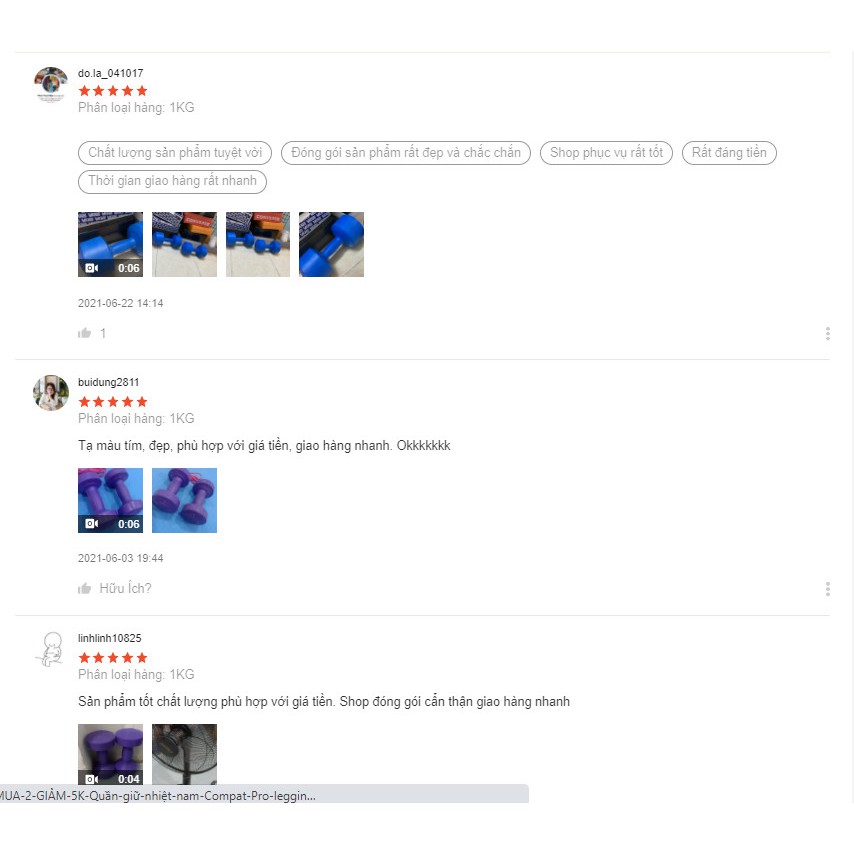
Task: Click thumbs-up icon beside Hữu Ích?
Action: (x=84, y=588)
